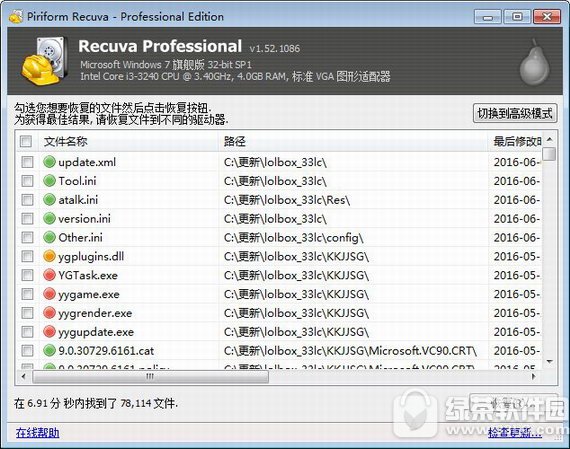
Task: Click path C:\更新\lolbox_33lc\Res\
Action: pos(287,200)
